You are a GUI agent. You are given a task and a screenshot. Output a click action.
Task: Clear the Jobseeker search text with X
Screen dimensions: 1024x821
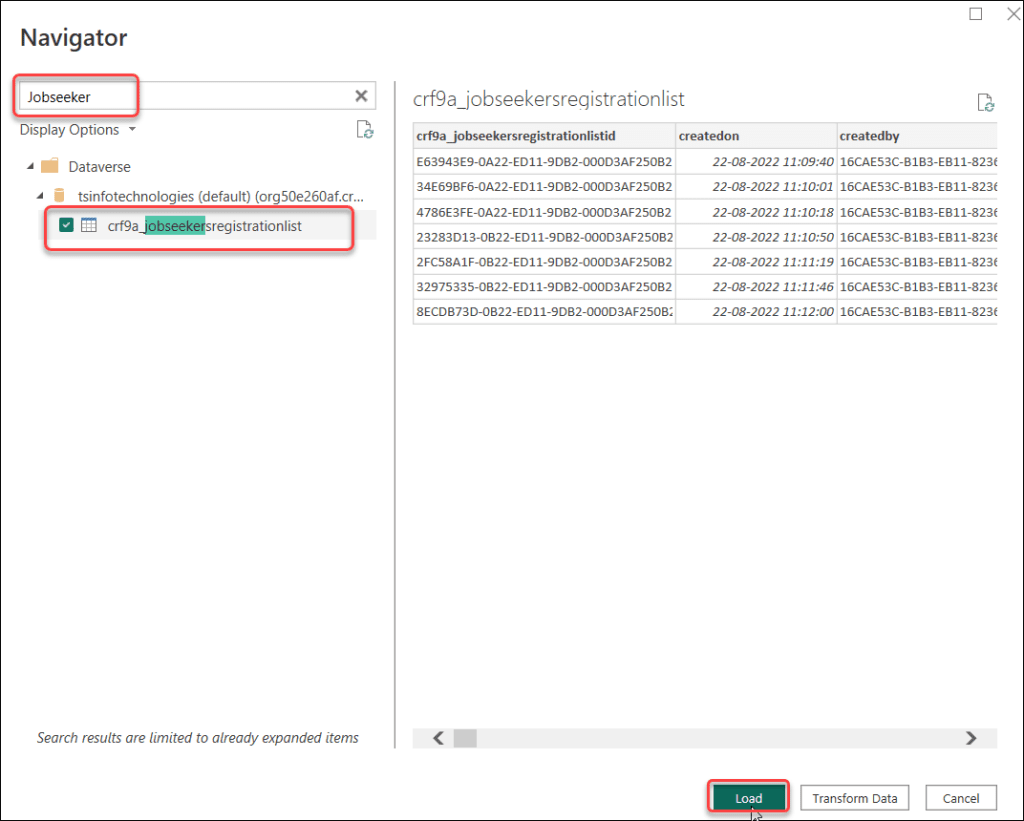[x=361, y=96]
